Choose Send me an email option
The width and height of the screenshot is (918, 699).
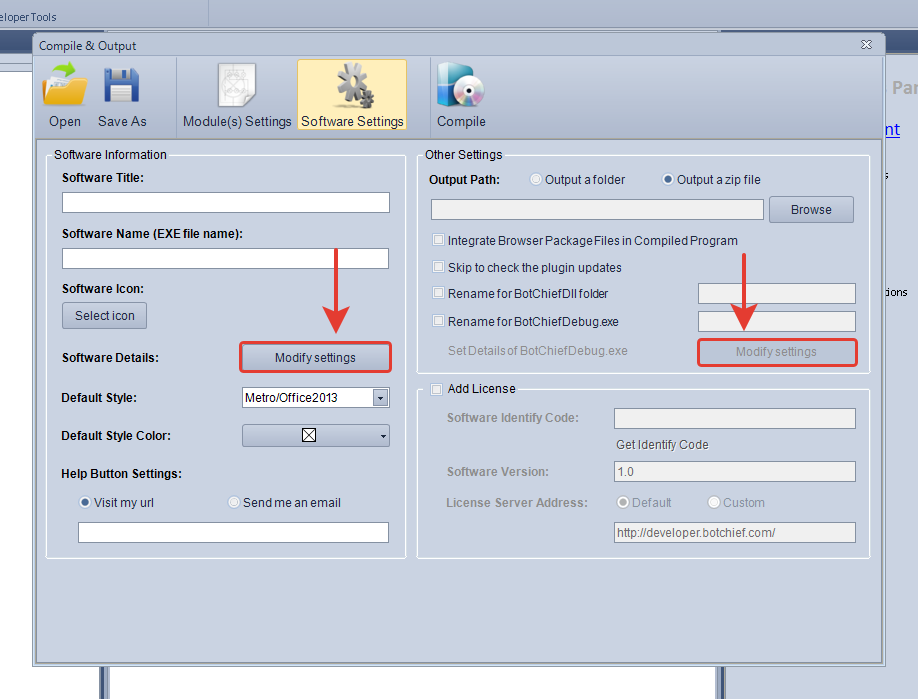click(234, 502)
